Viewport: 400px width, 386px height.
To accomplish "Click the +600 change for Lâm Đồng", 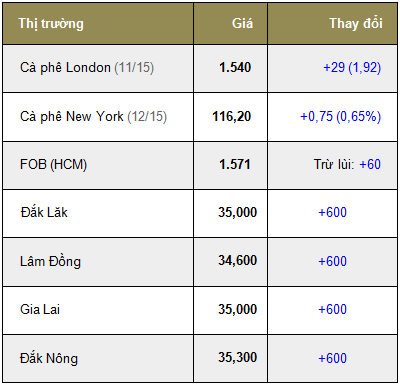I will tap(333, 261).
